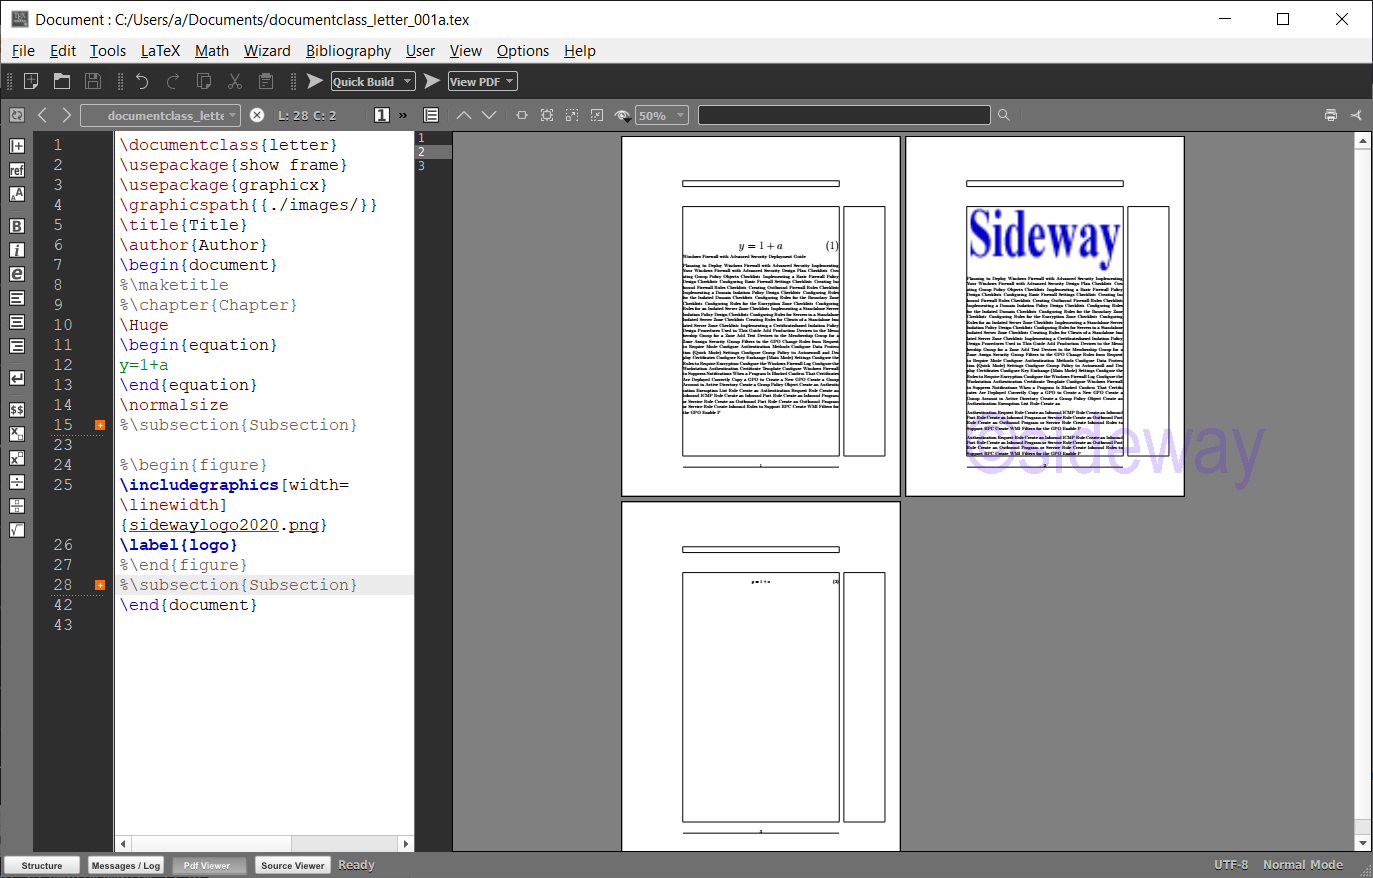Image resolution: width=1373 pixels, height=878 pixels.
Task: Open a file using folder icon
Action: (62, 81)
